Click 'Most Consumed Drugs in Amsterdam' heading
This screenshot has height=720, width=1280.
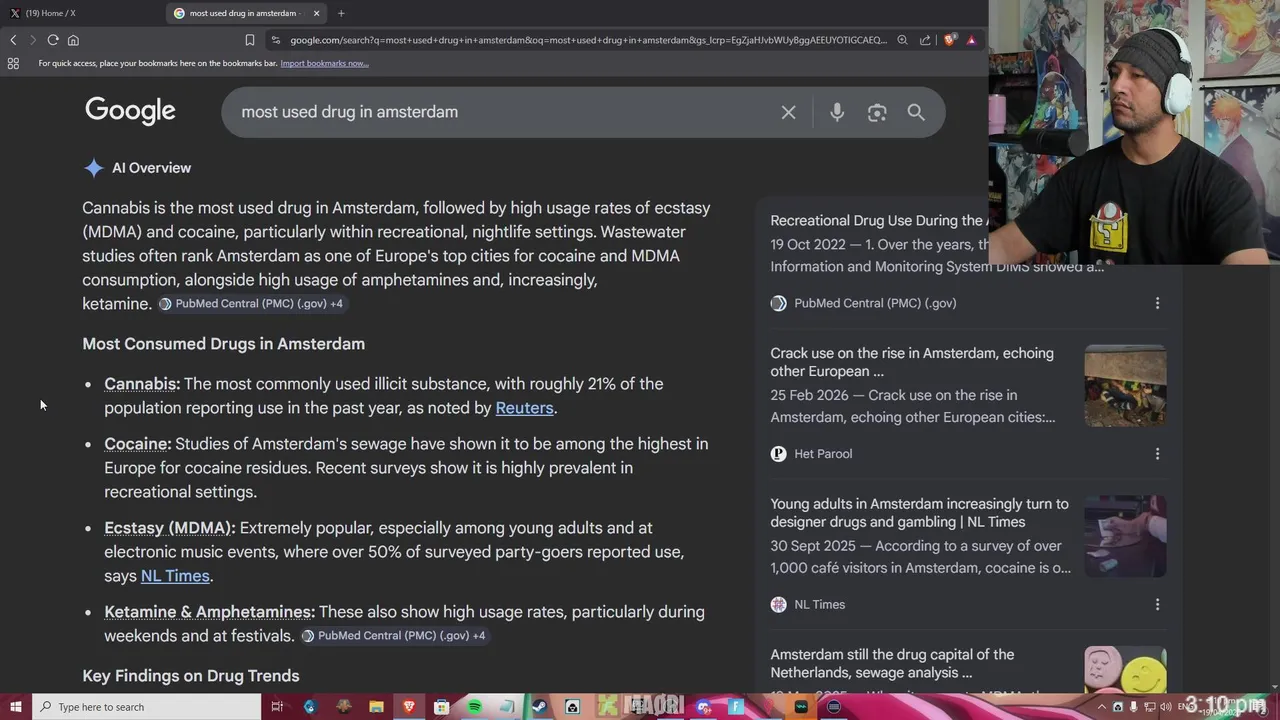[223, 344]
